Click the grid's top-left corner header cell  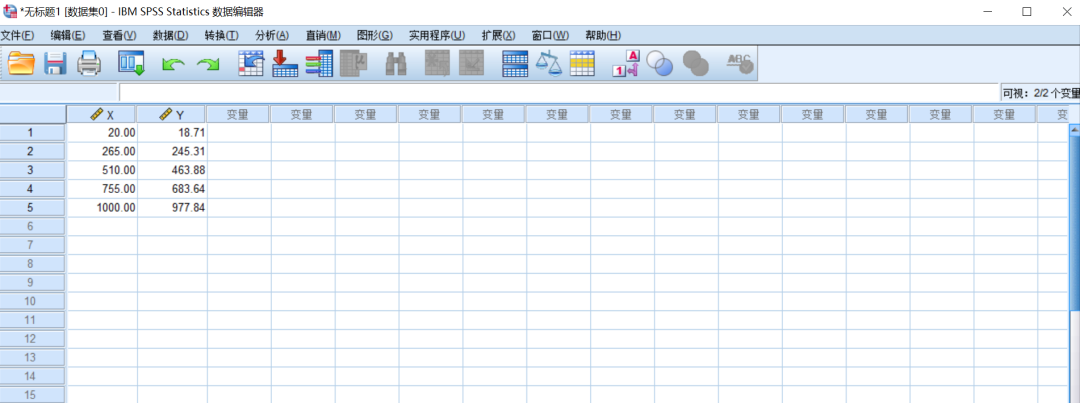click(33, 114)
